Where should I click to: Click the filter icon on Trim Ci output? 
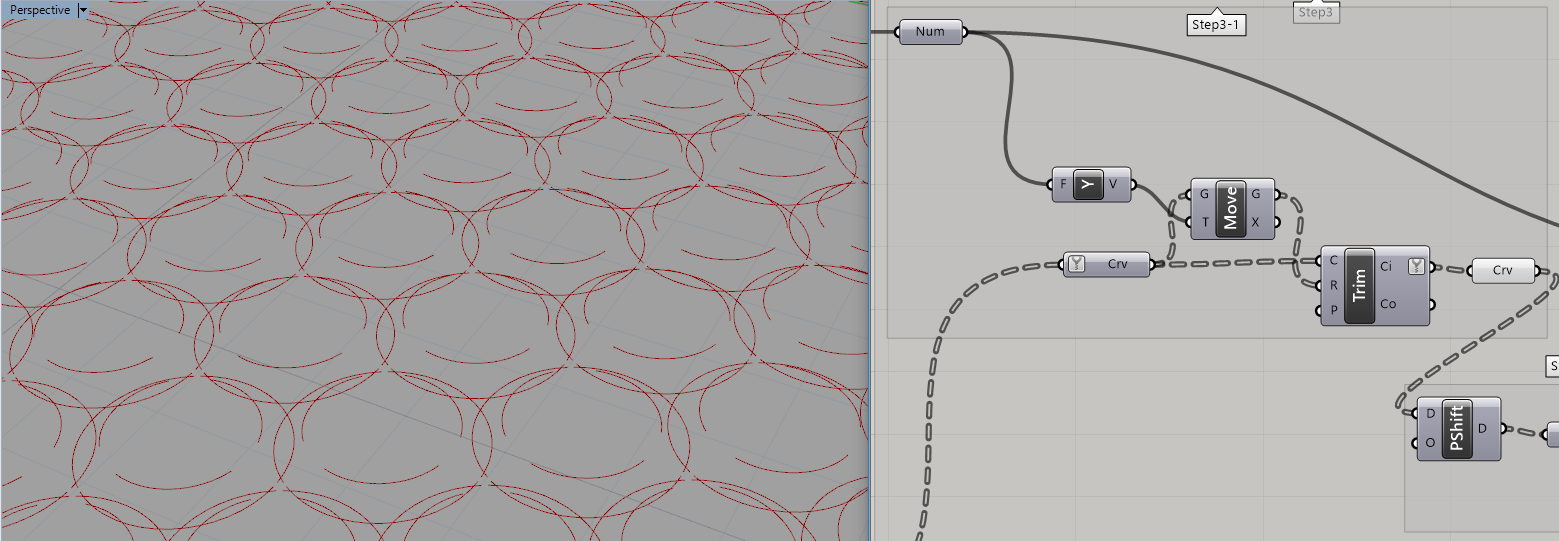click(x=1416, y=266)
